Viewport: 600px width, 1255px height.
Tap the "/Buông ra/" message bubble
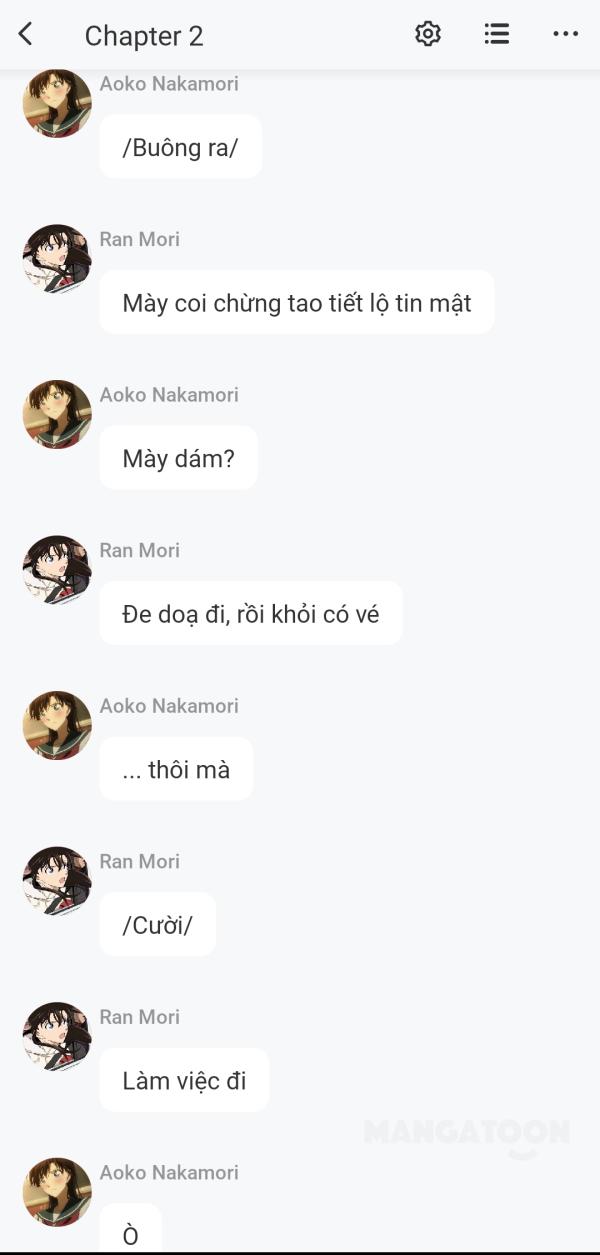[180, 147]
